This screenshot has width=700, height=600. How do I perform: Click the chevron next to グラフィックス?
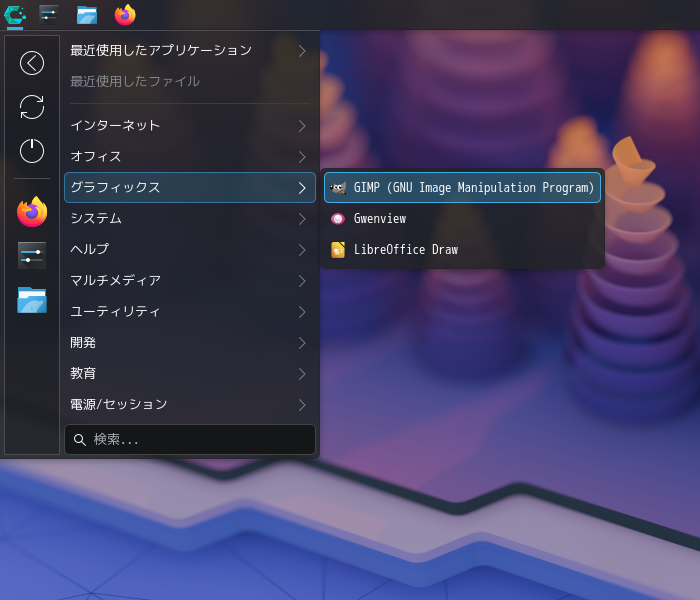[302, 188]
